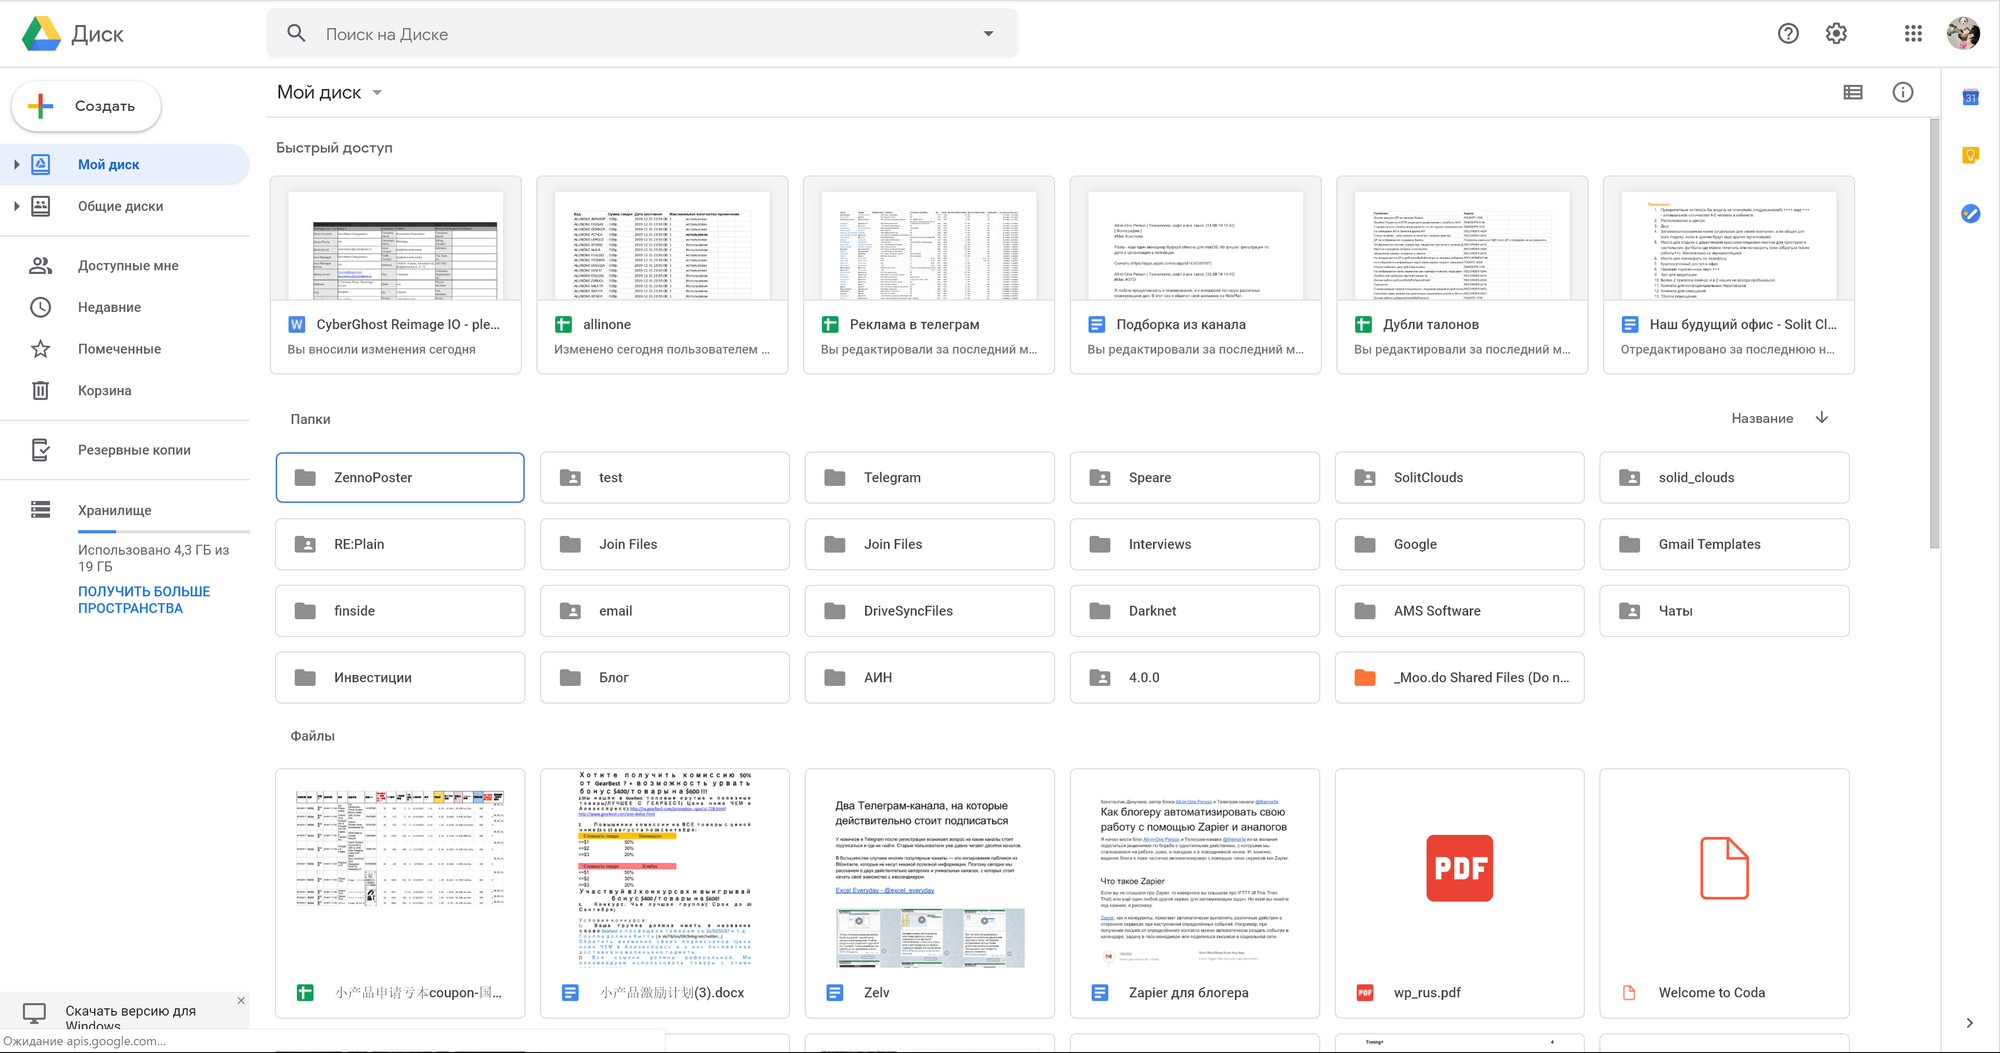This screenshot has height=1053, width=2000.
Task: Click the Создать button
Action: (85, 105)
